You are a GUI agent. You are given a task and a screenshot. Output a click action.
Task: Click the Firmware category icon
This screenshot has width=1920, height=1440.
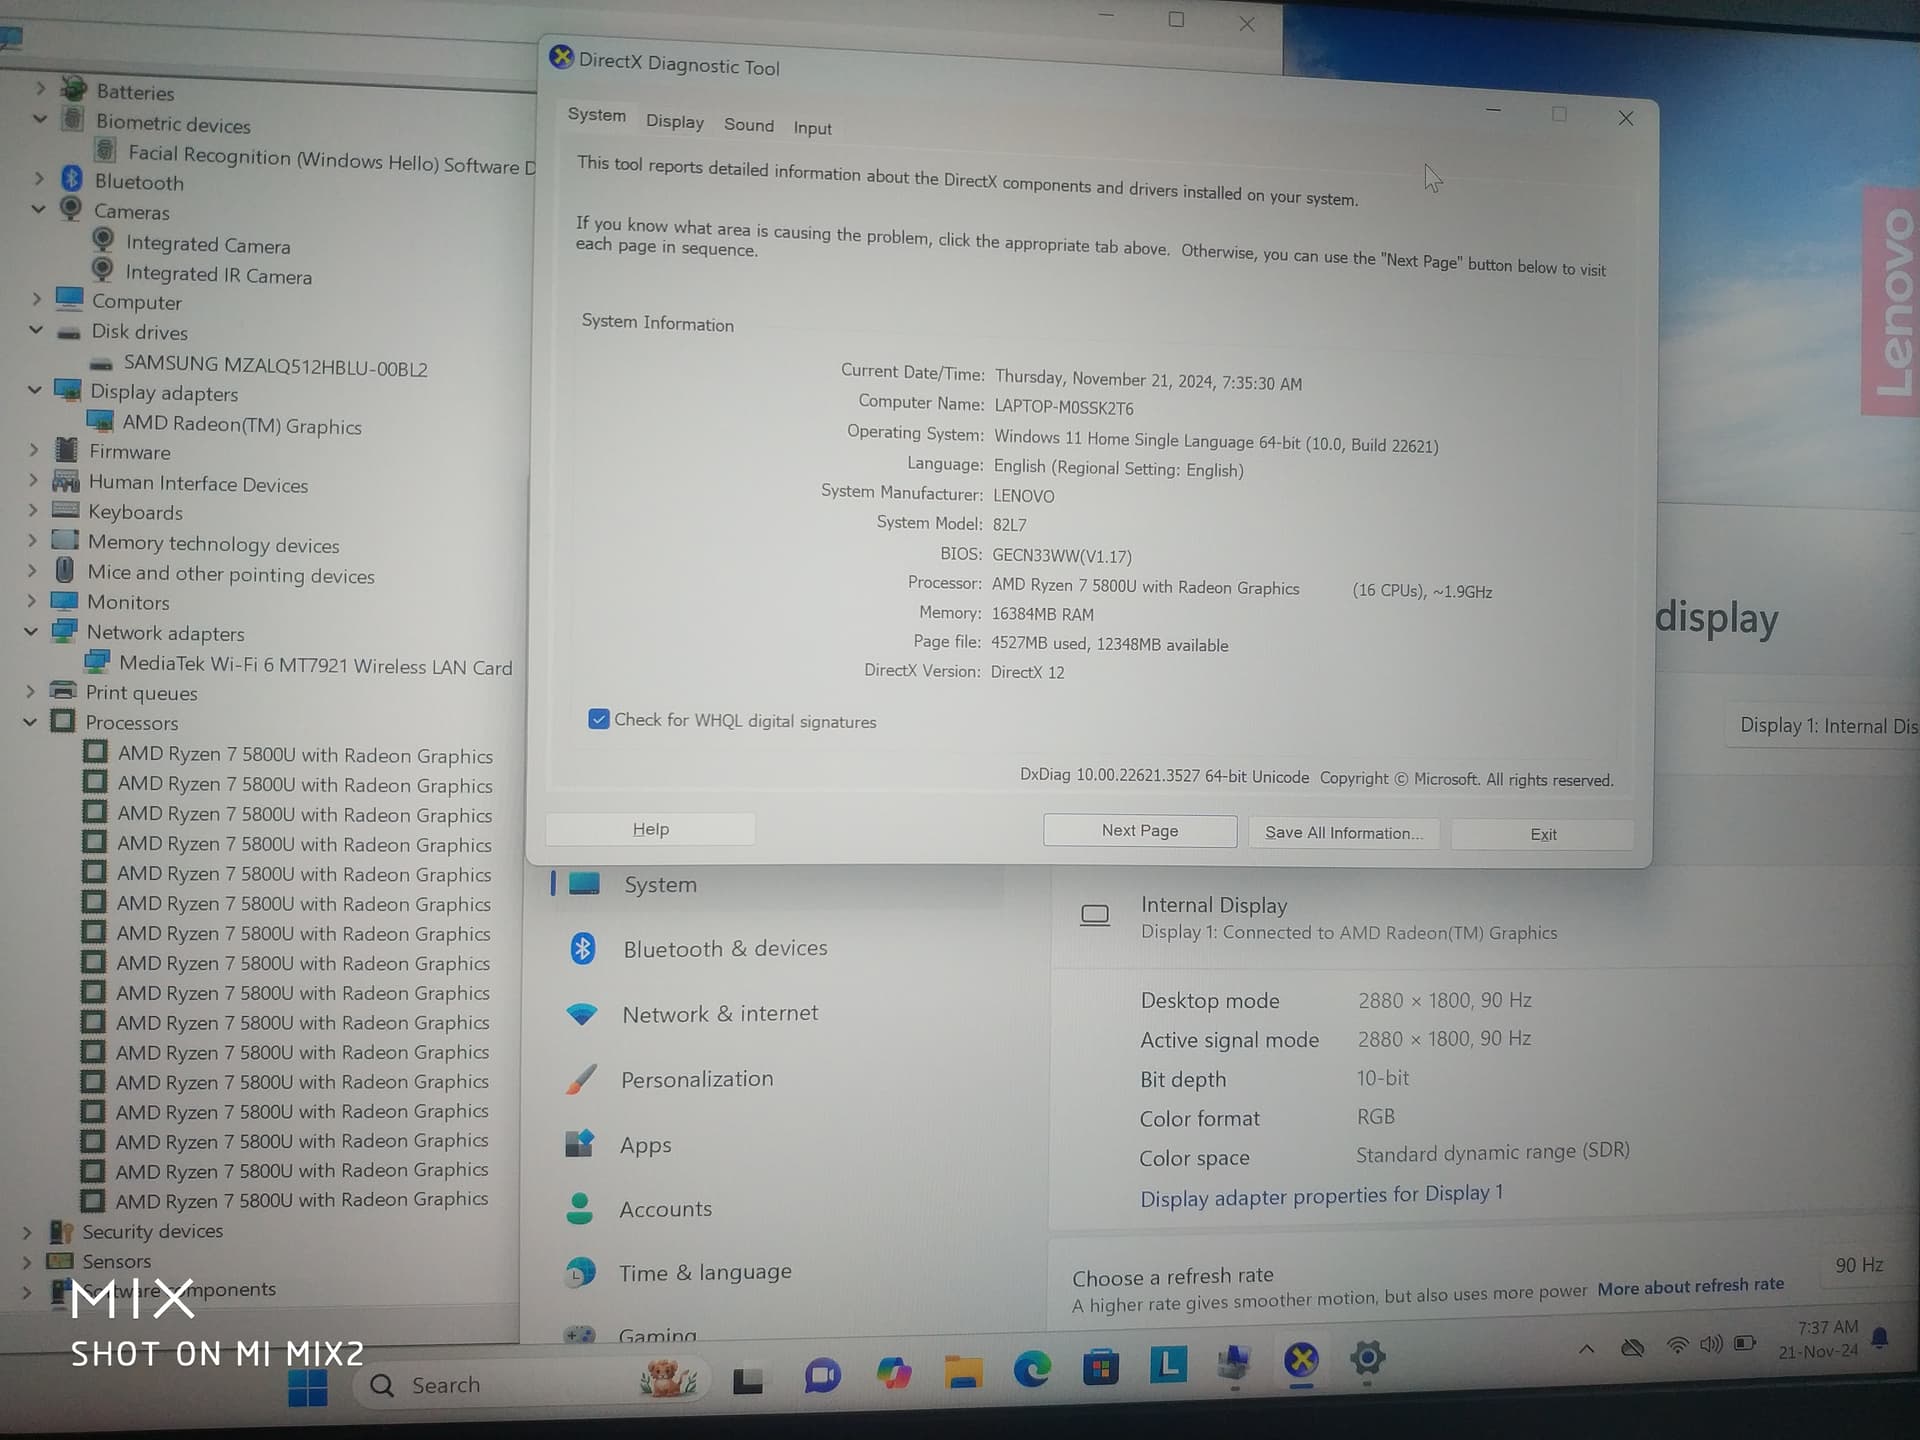(67, 449)
